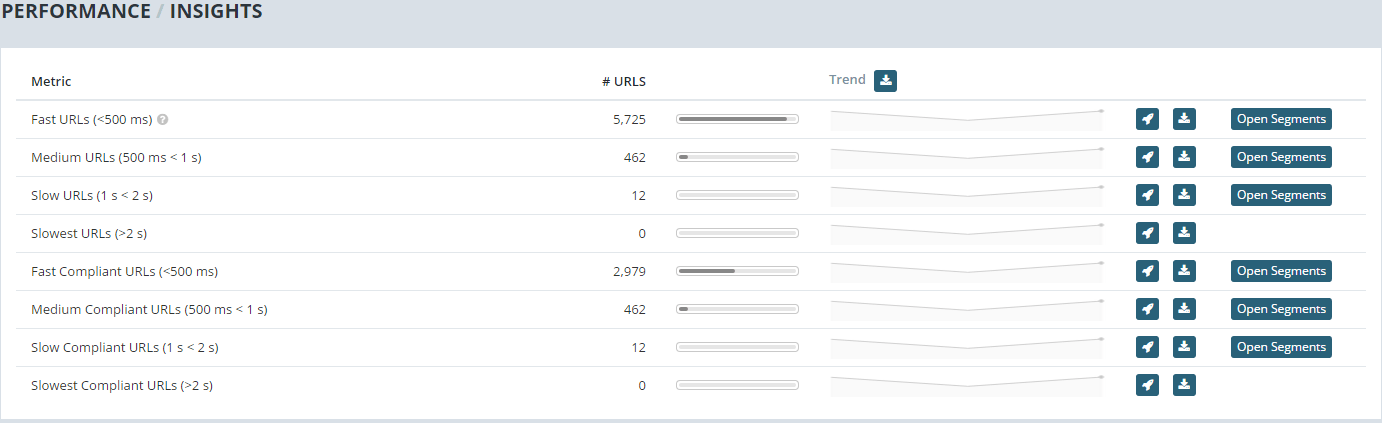The height and width of the screenshot is (423, 1382).
Task: Download the Trend column data
Action: coord(885,81)
